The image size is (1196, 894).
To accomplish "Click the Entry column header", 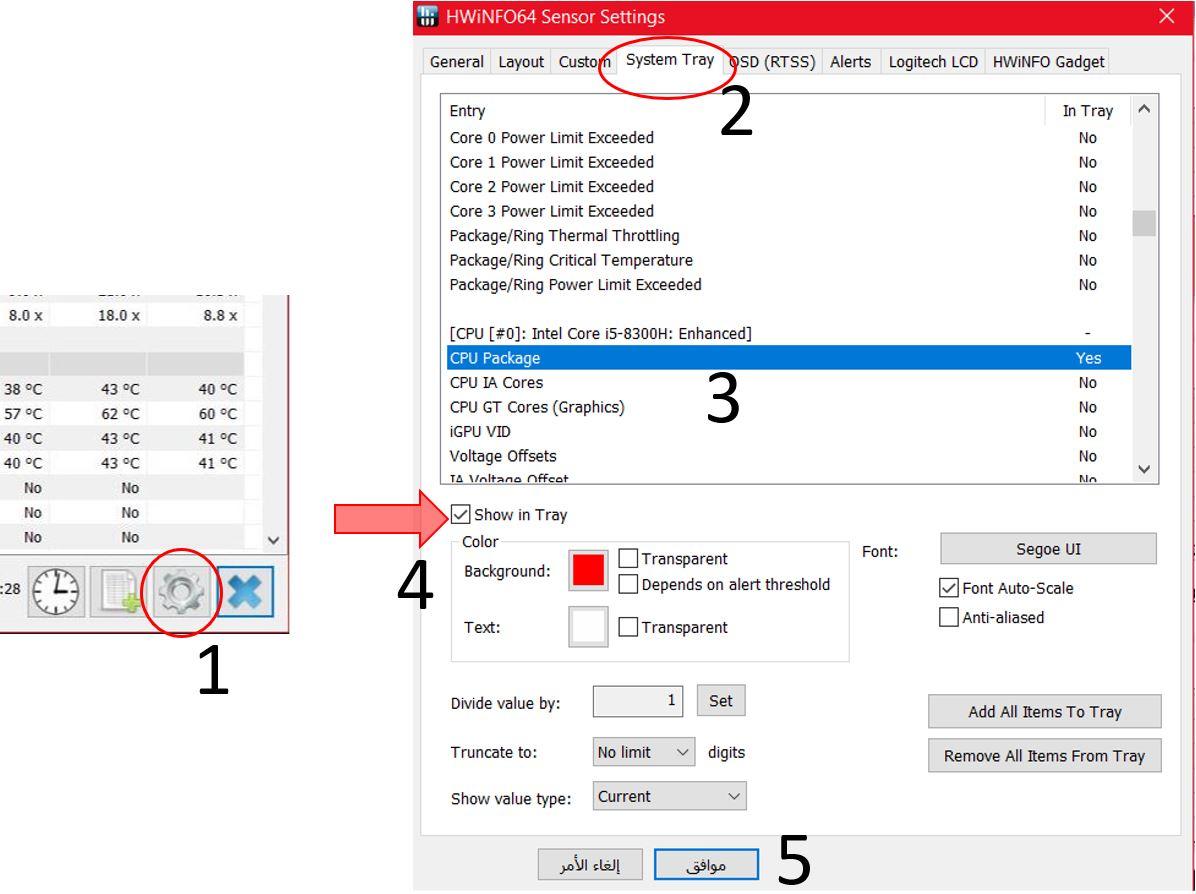I will click(743, 111).
